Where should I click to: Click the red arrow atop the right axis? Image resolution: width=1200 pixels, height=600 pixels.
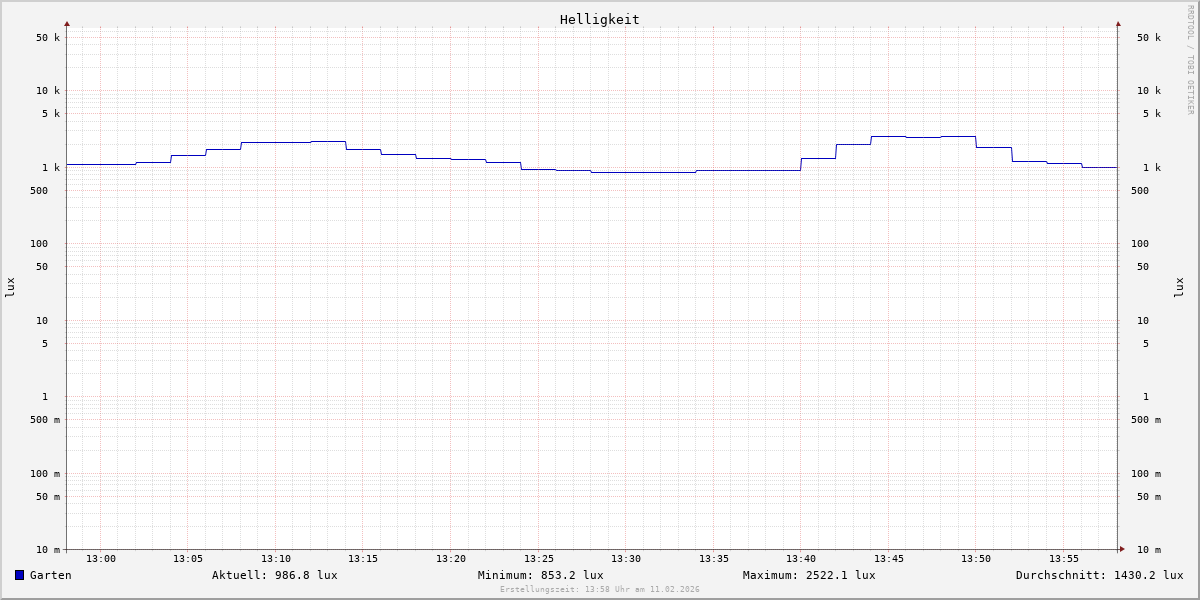pos(1118,24)
